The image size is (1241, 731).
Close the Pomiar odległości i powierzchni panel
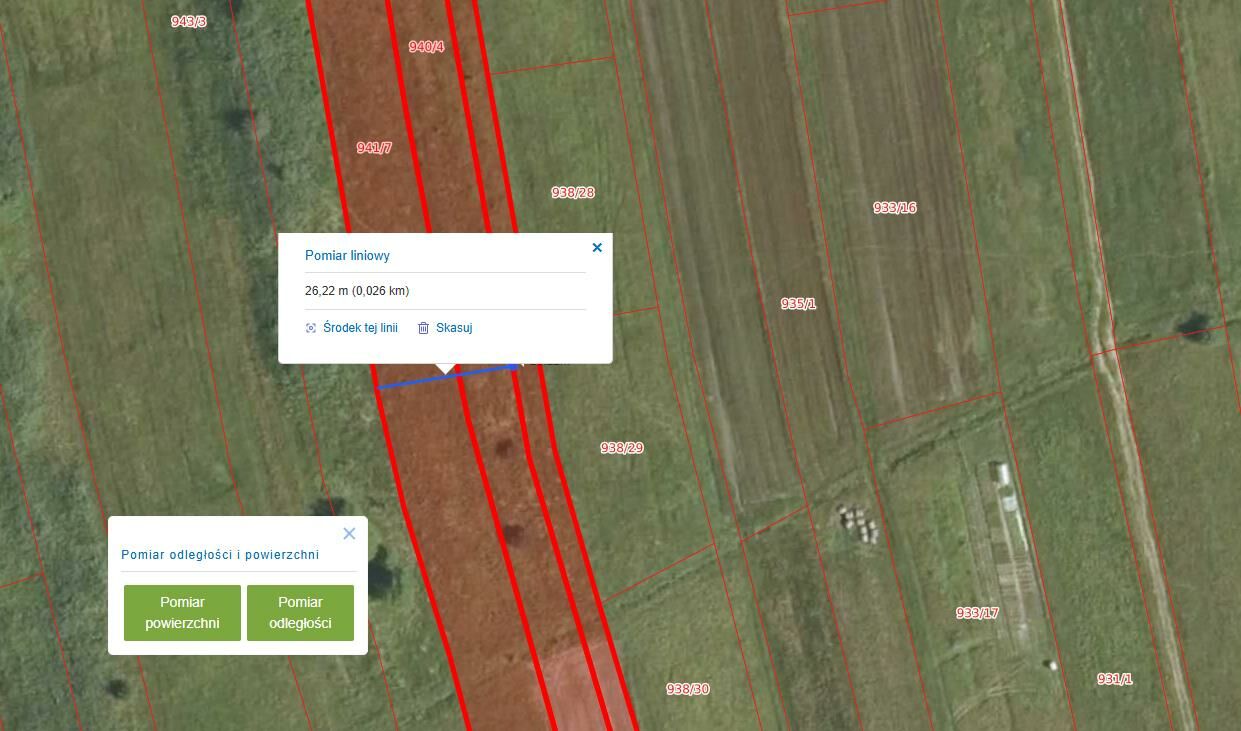tap(349, 534)
